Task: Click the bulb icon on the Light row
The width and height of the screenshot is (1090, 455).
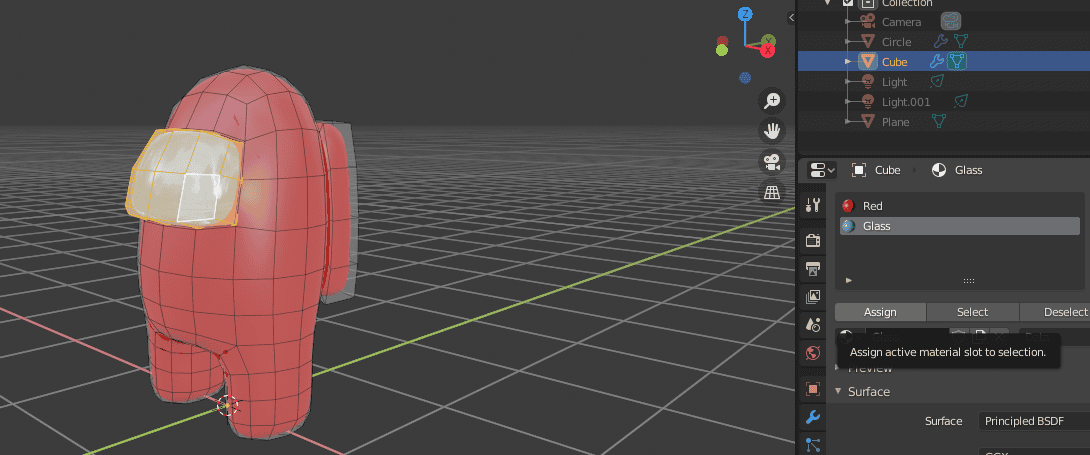Action: click(x=868, y=82)
